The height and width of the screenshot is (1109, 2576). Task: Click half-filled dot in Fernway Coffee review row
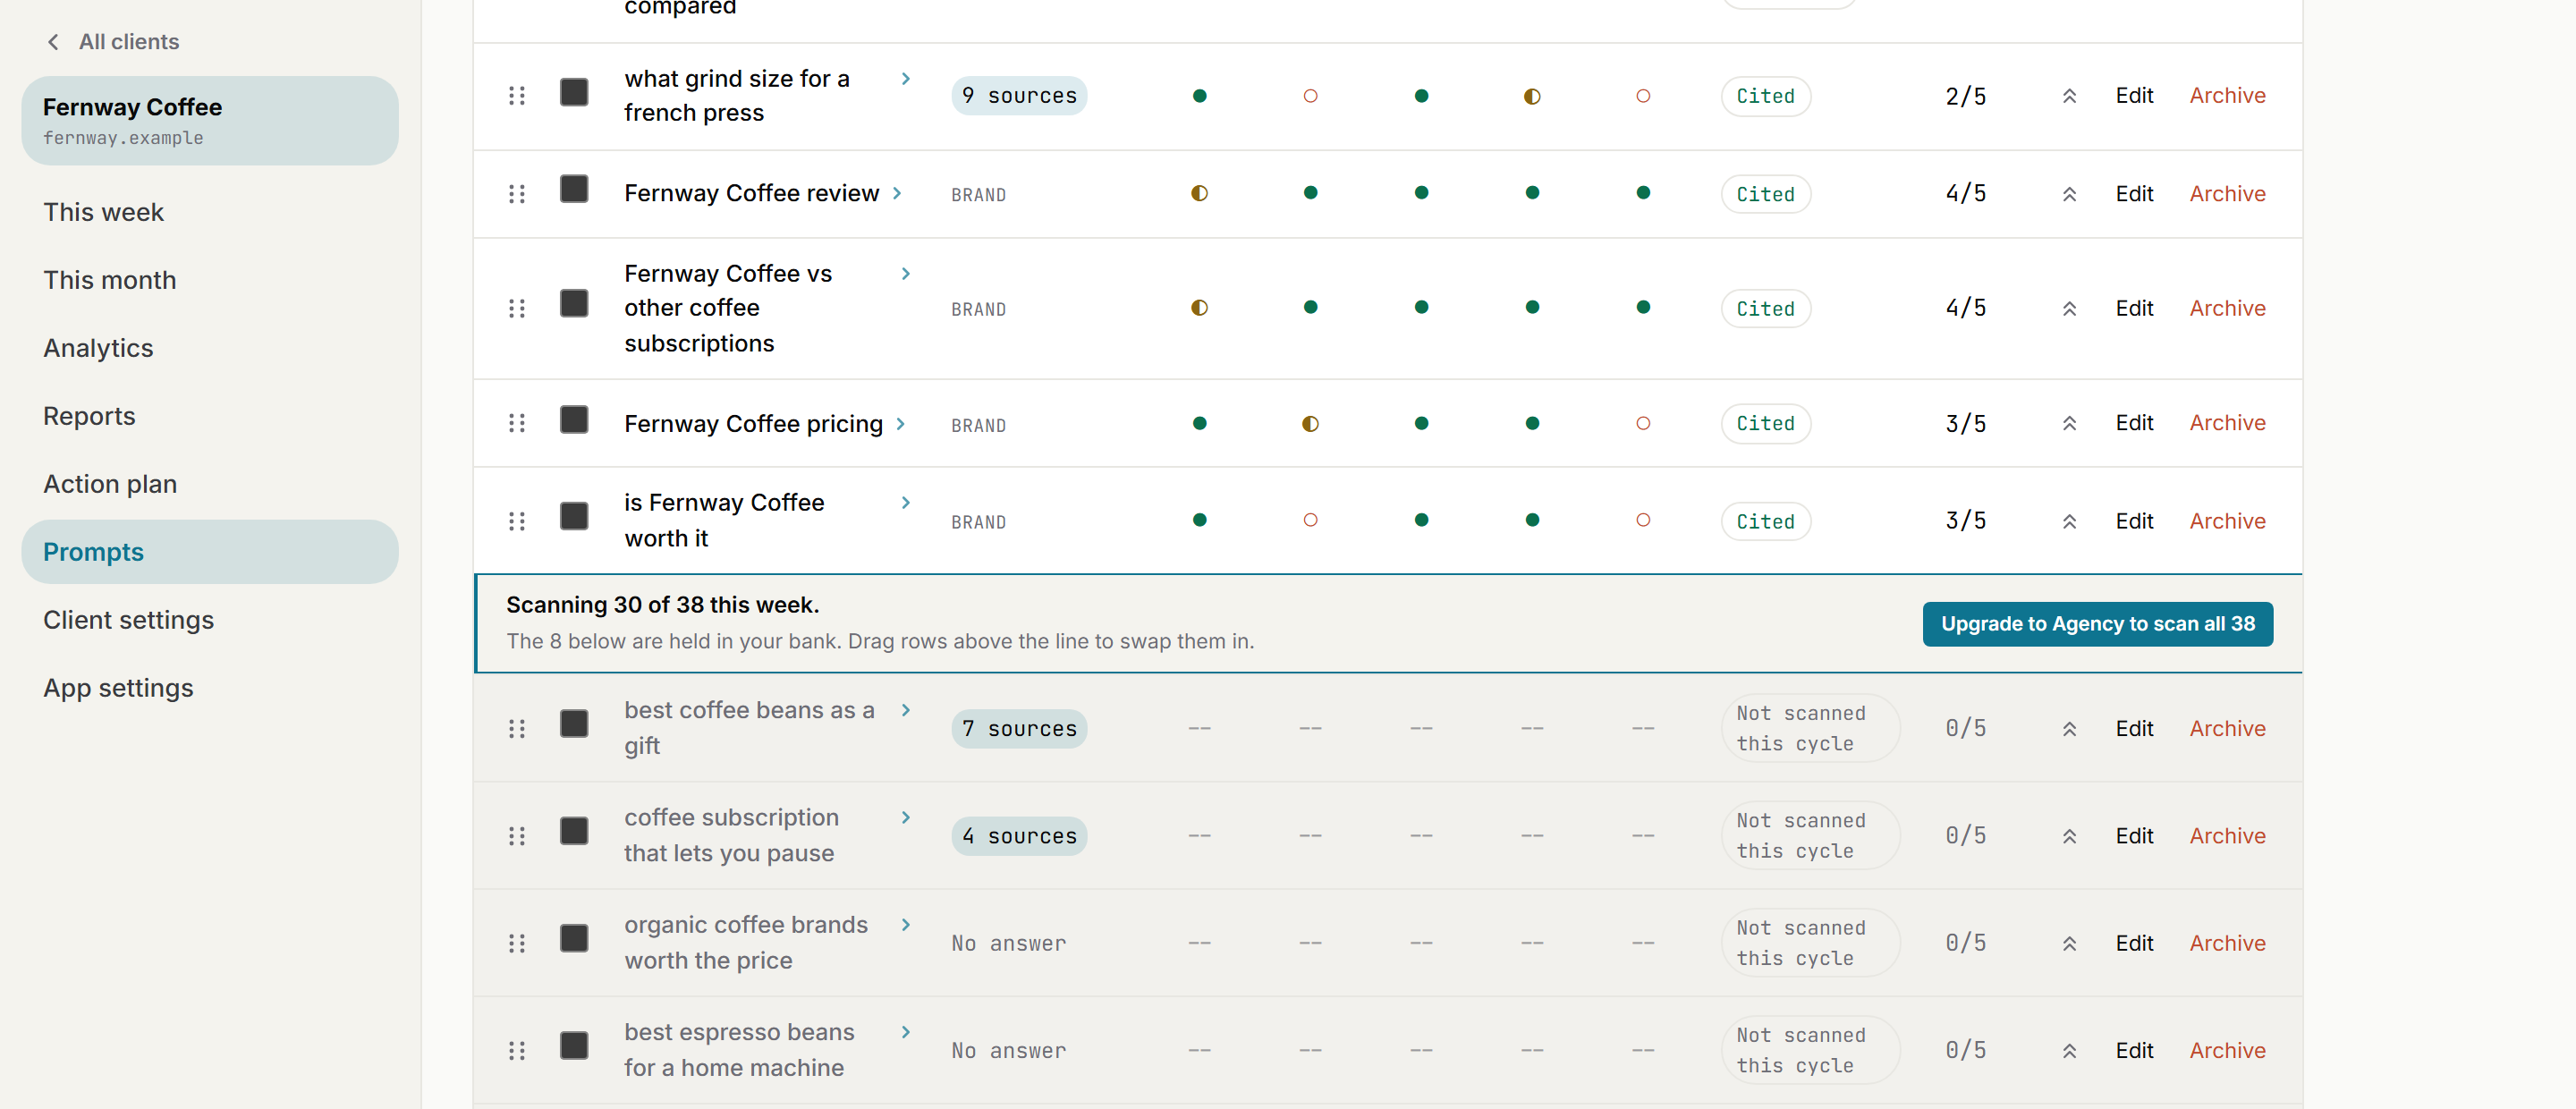point(1199,193)
